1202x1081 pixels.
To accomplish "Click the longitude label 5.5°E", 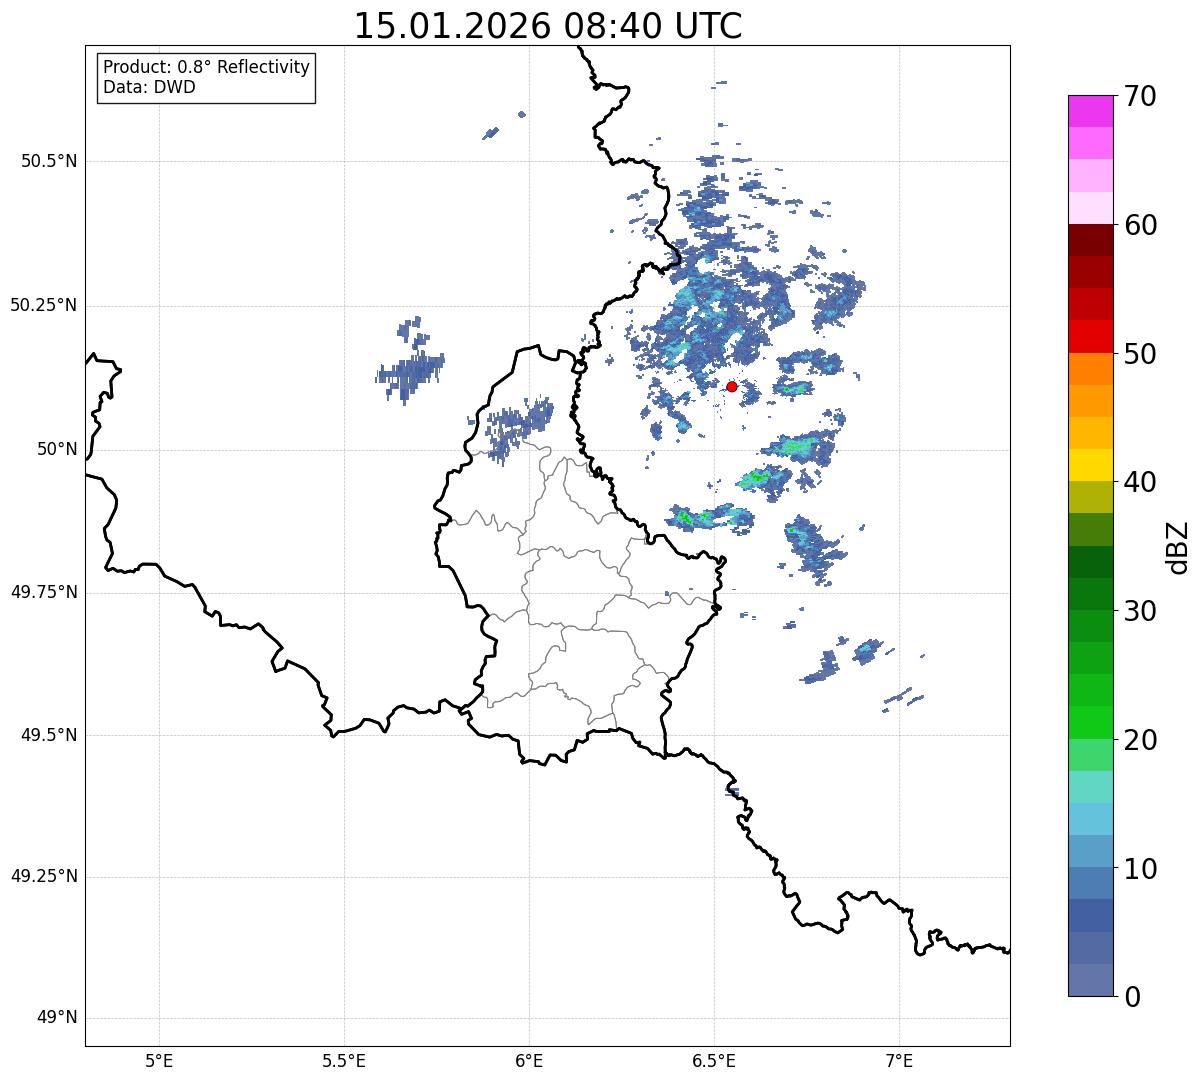I will click(344, 1061).
